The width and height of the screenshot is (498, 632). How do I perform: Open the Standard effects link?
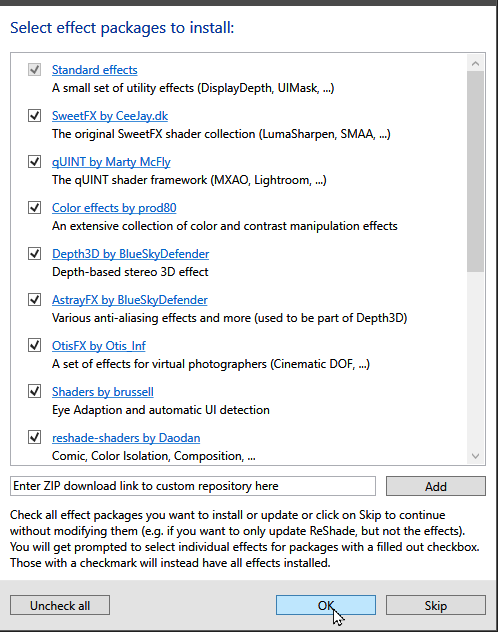[95, 70]
